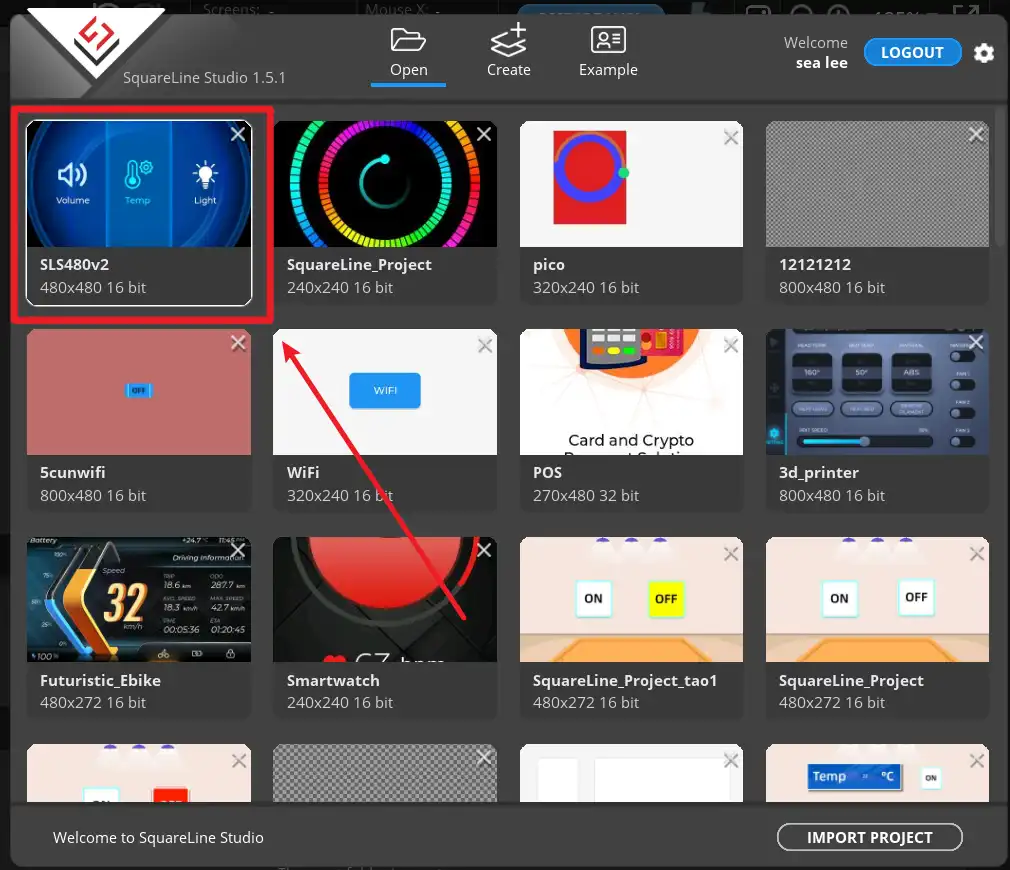1010x870 pixels.
Task: Click the POS project name
Action: [x=548, y=473]
